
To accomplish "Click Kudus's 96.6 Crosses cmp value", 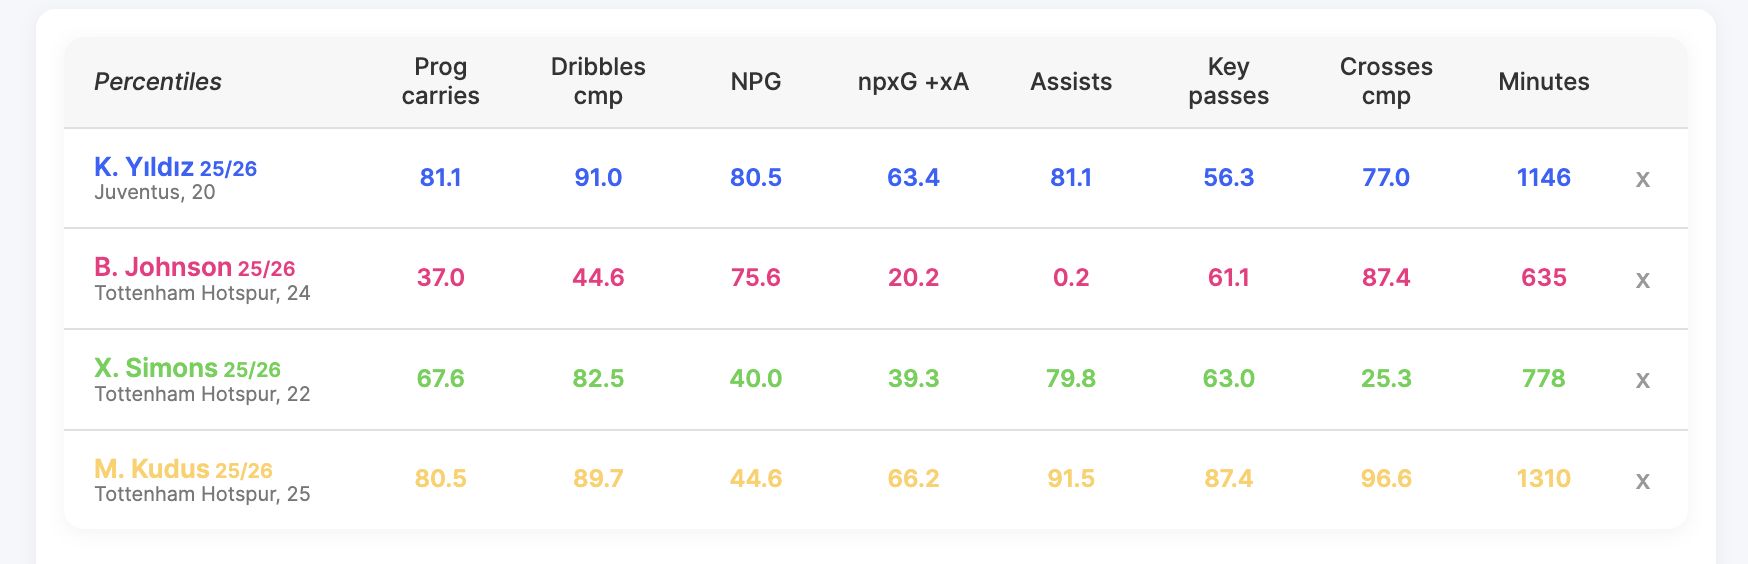I will pos(1386,479).
